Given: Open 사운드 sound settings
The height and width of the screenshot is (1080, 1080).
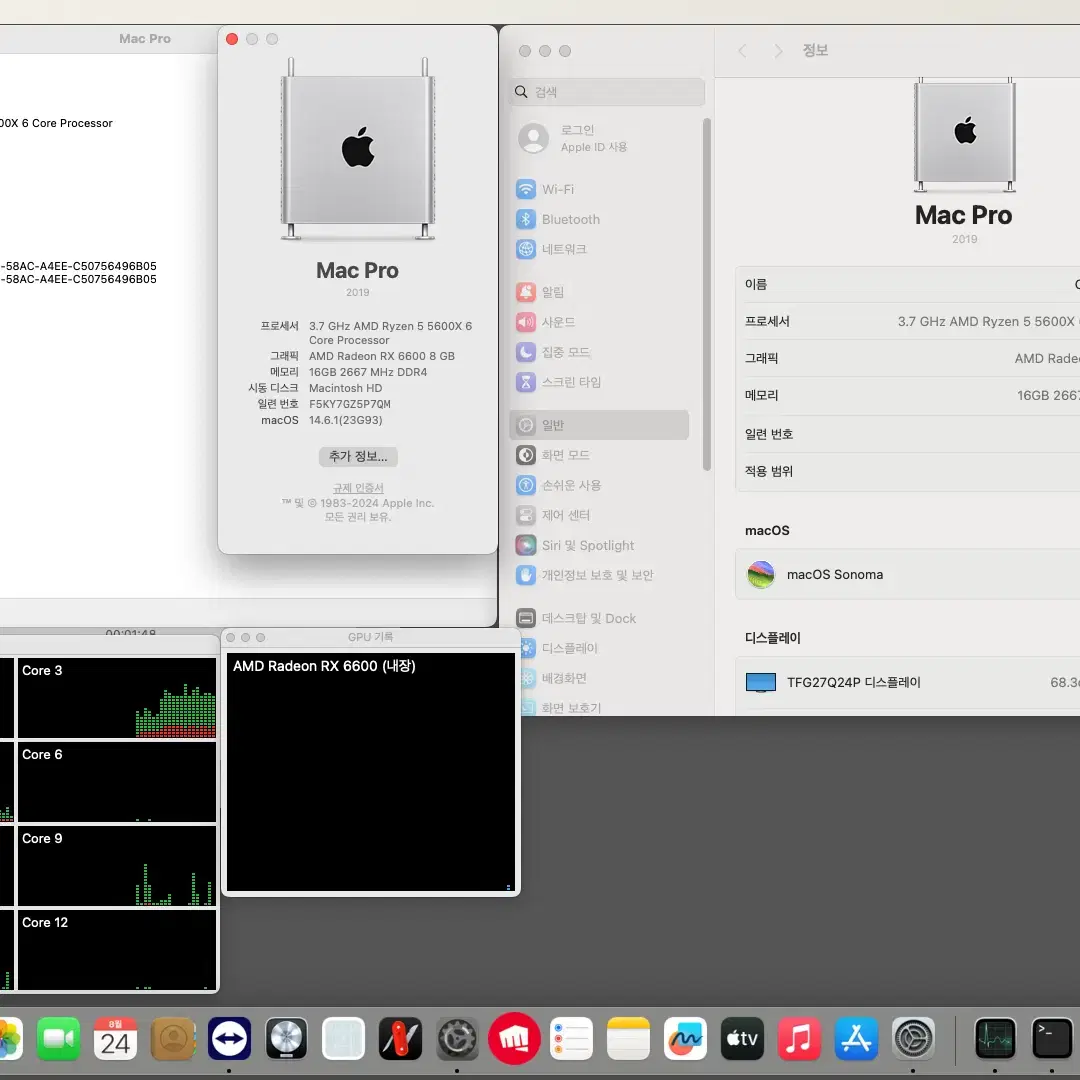Looking at the screenshot, I should click(599, 322).
